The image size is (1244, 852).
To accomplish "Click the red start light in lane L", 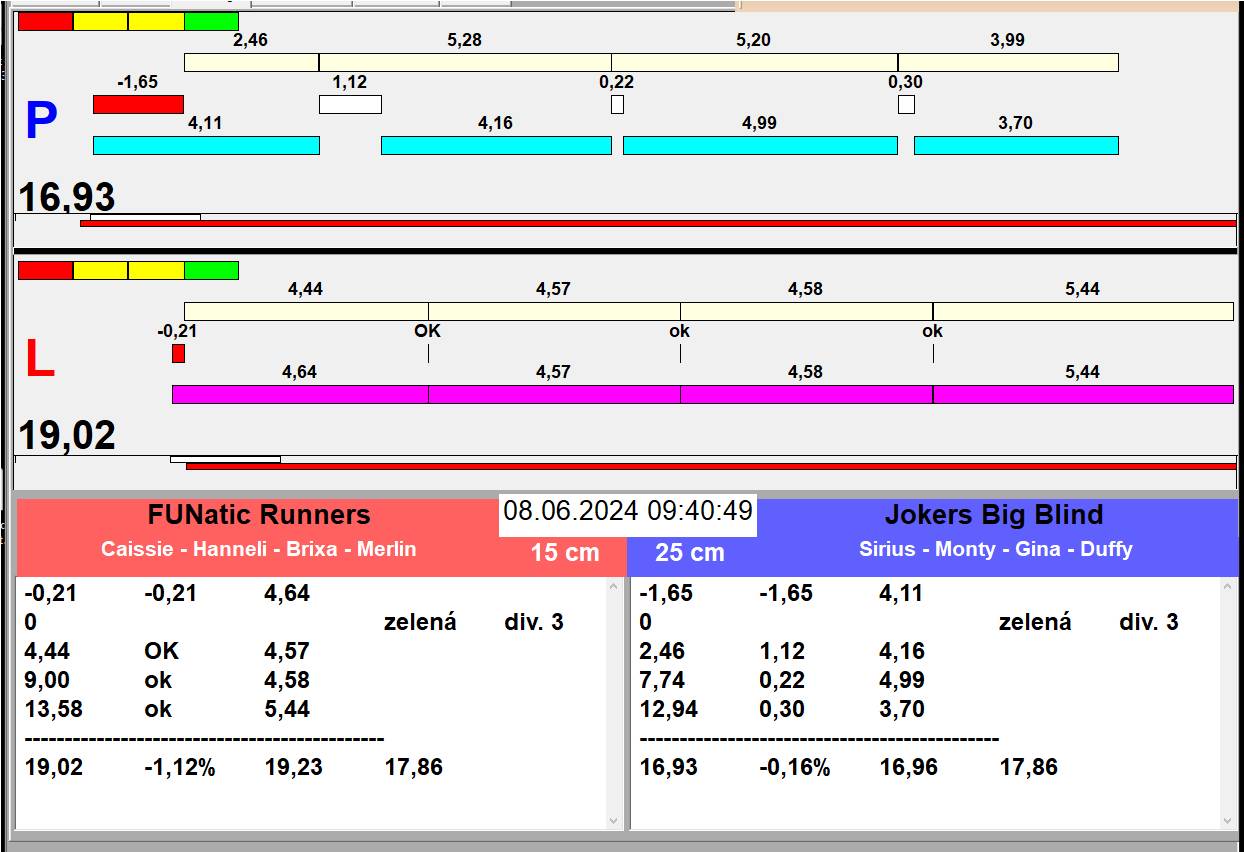I will (45, 270).
